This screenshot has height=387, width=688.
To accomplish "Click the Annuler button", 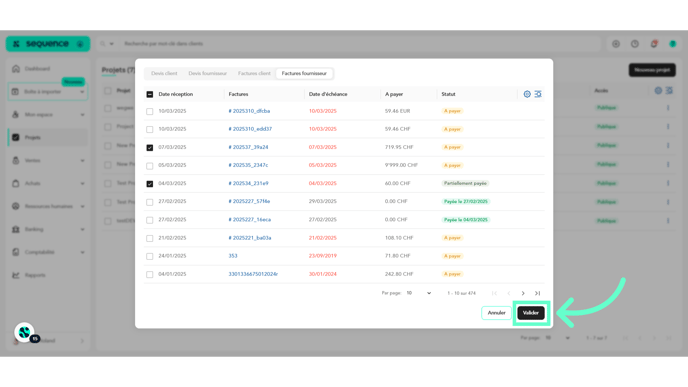I will (496, 313).
